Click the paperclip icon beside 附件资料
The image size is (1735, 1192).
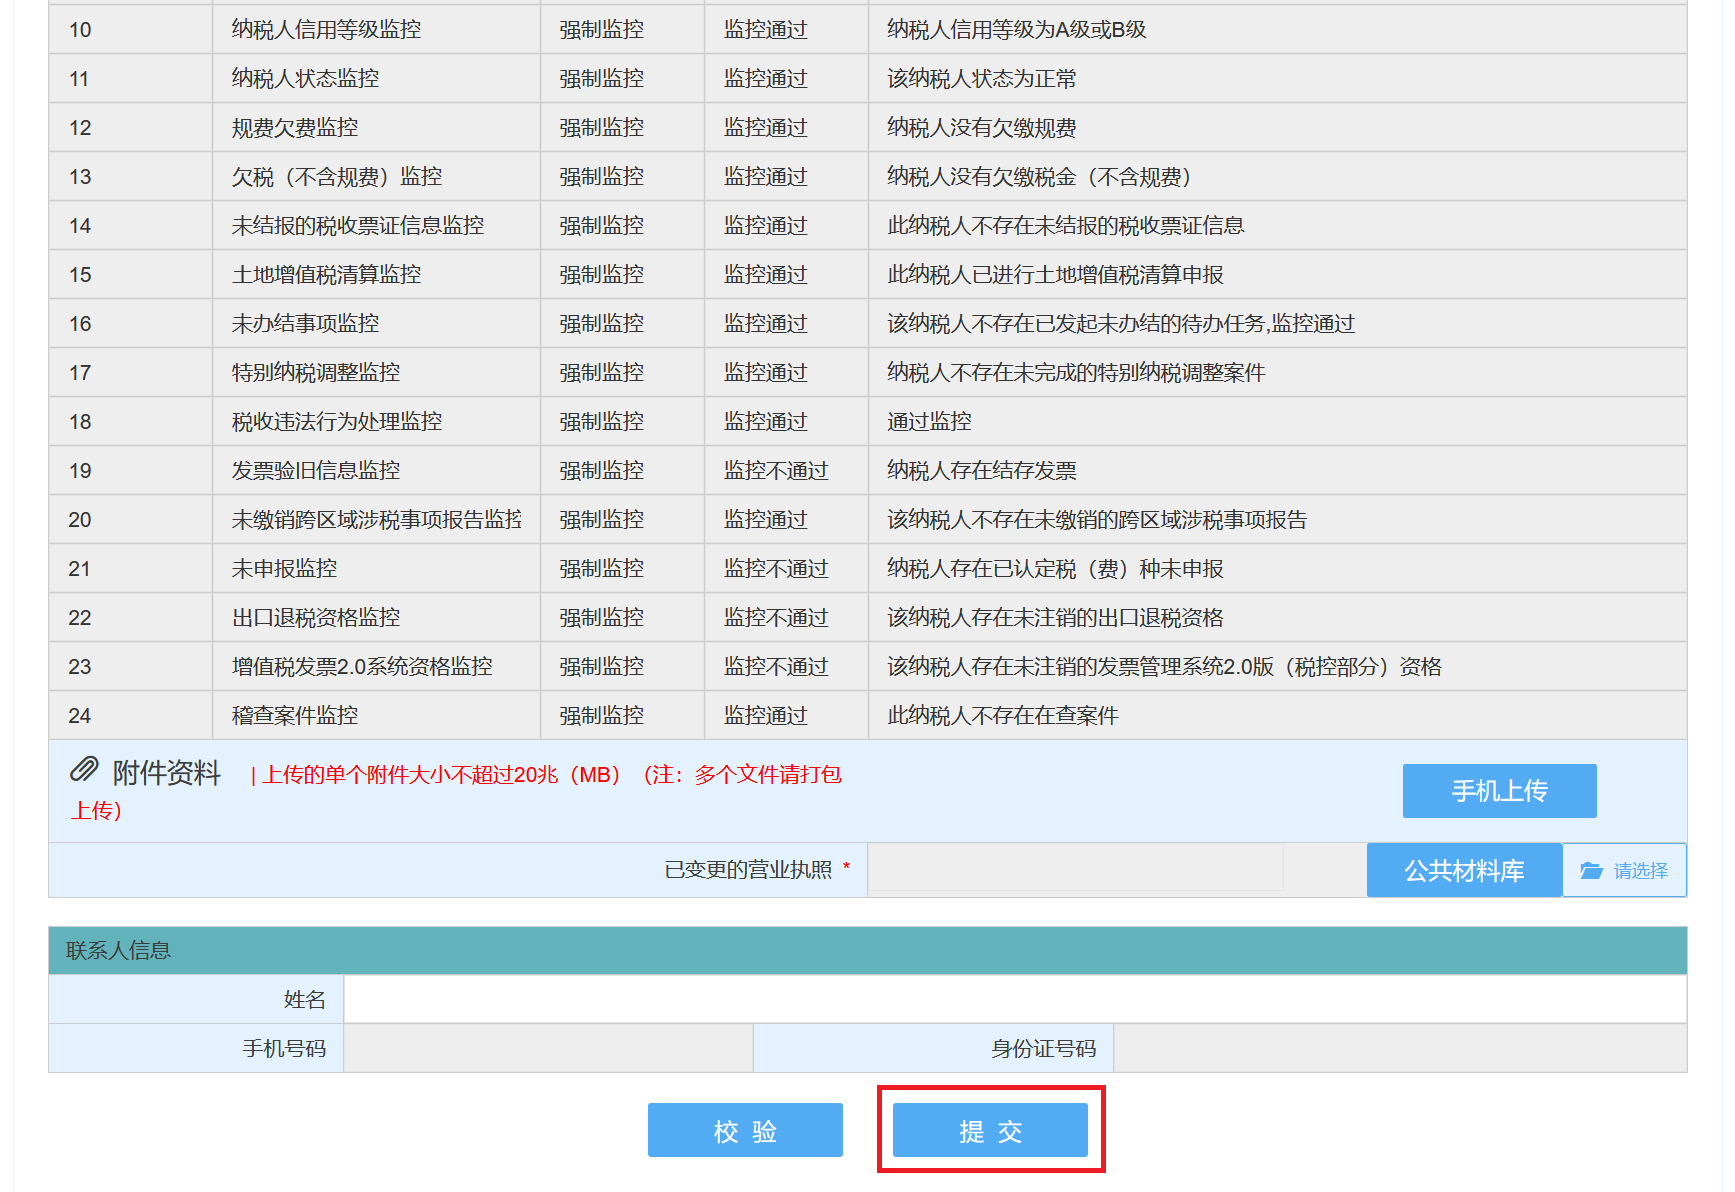pos(84,769)
